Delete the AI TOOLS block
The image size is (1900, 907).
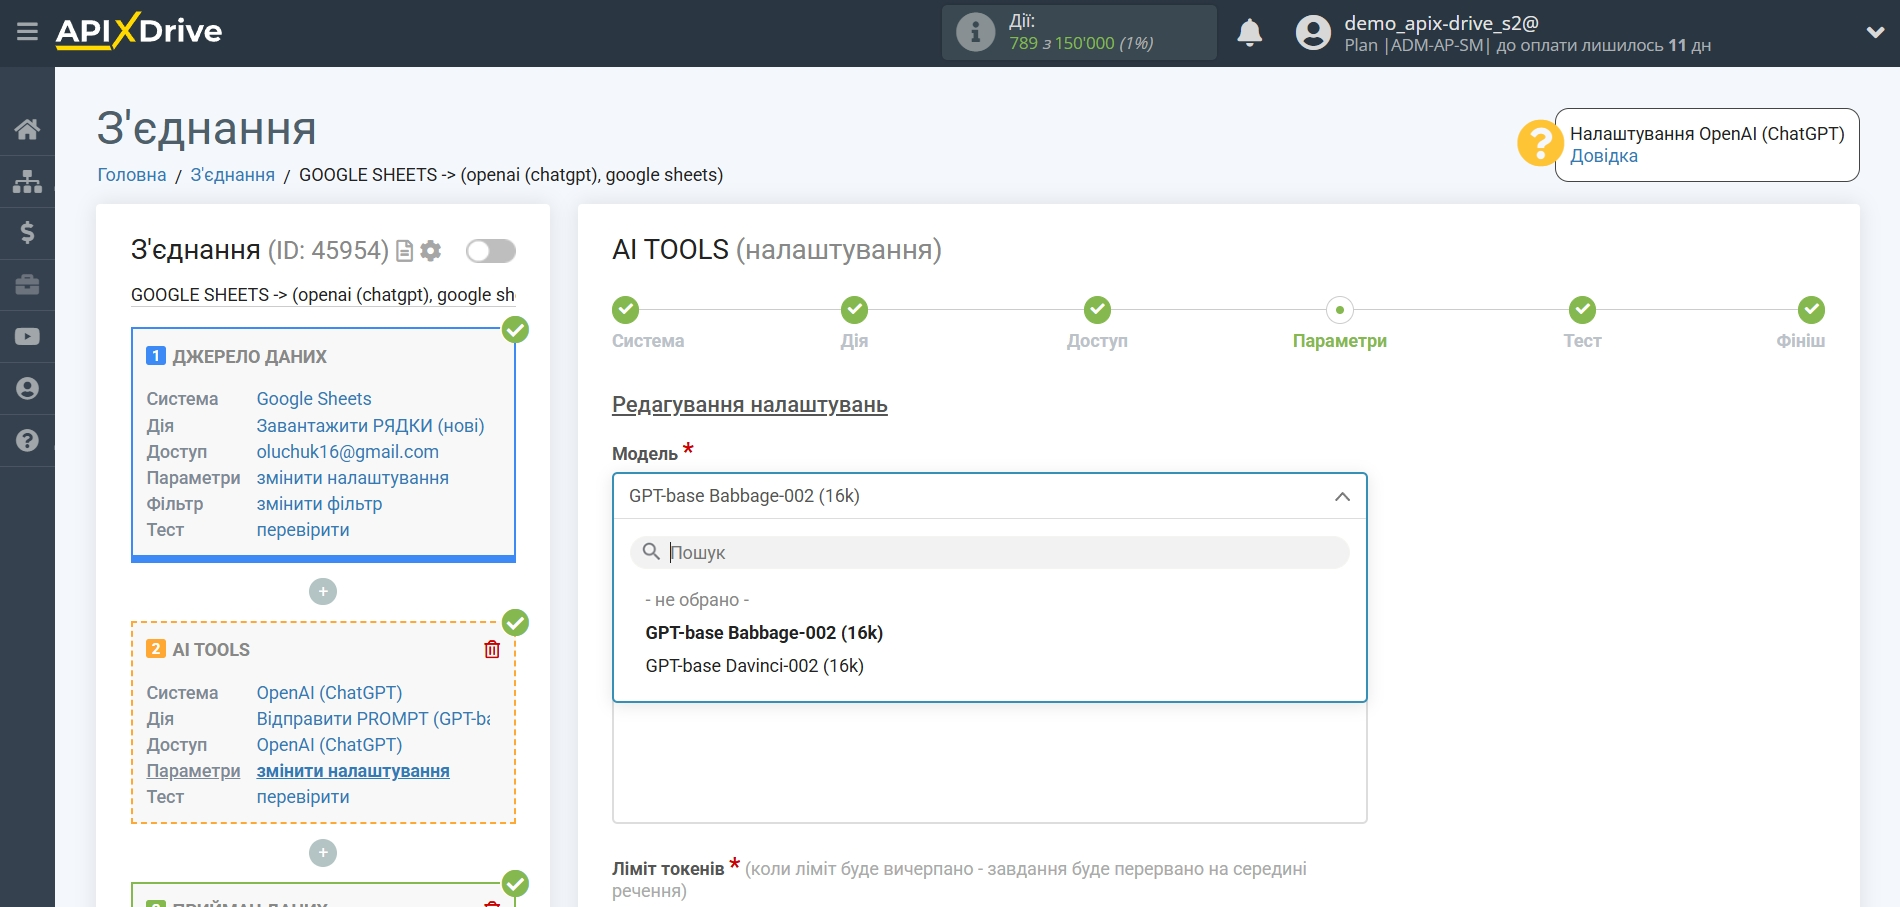[492, 649]
